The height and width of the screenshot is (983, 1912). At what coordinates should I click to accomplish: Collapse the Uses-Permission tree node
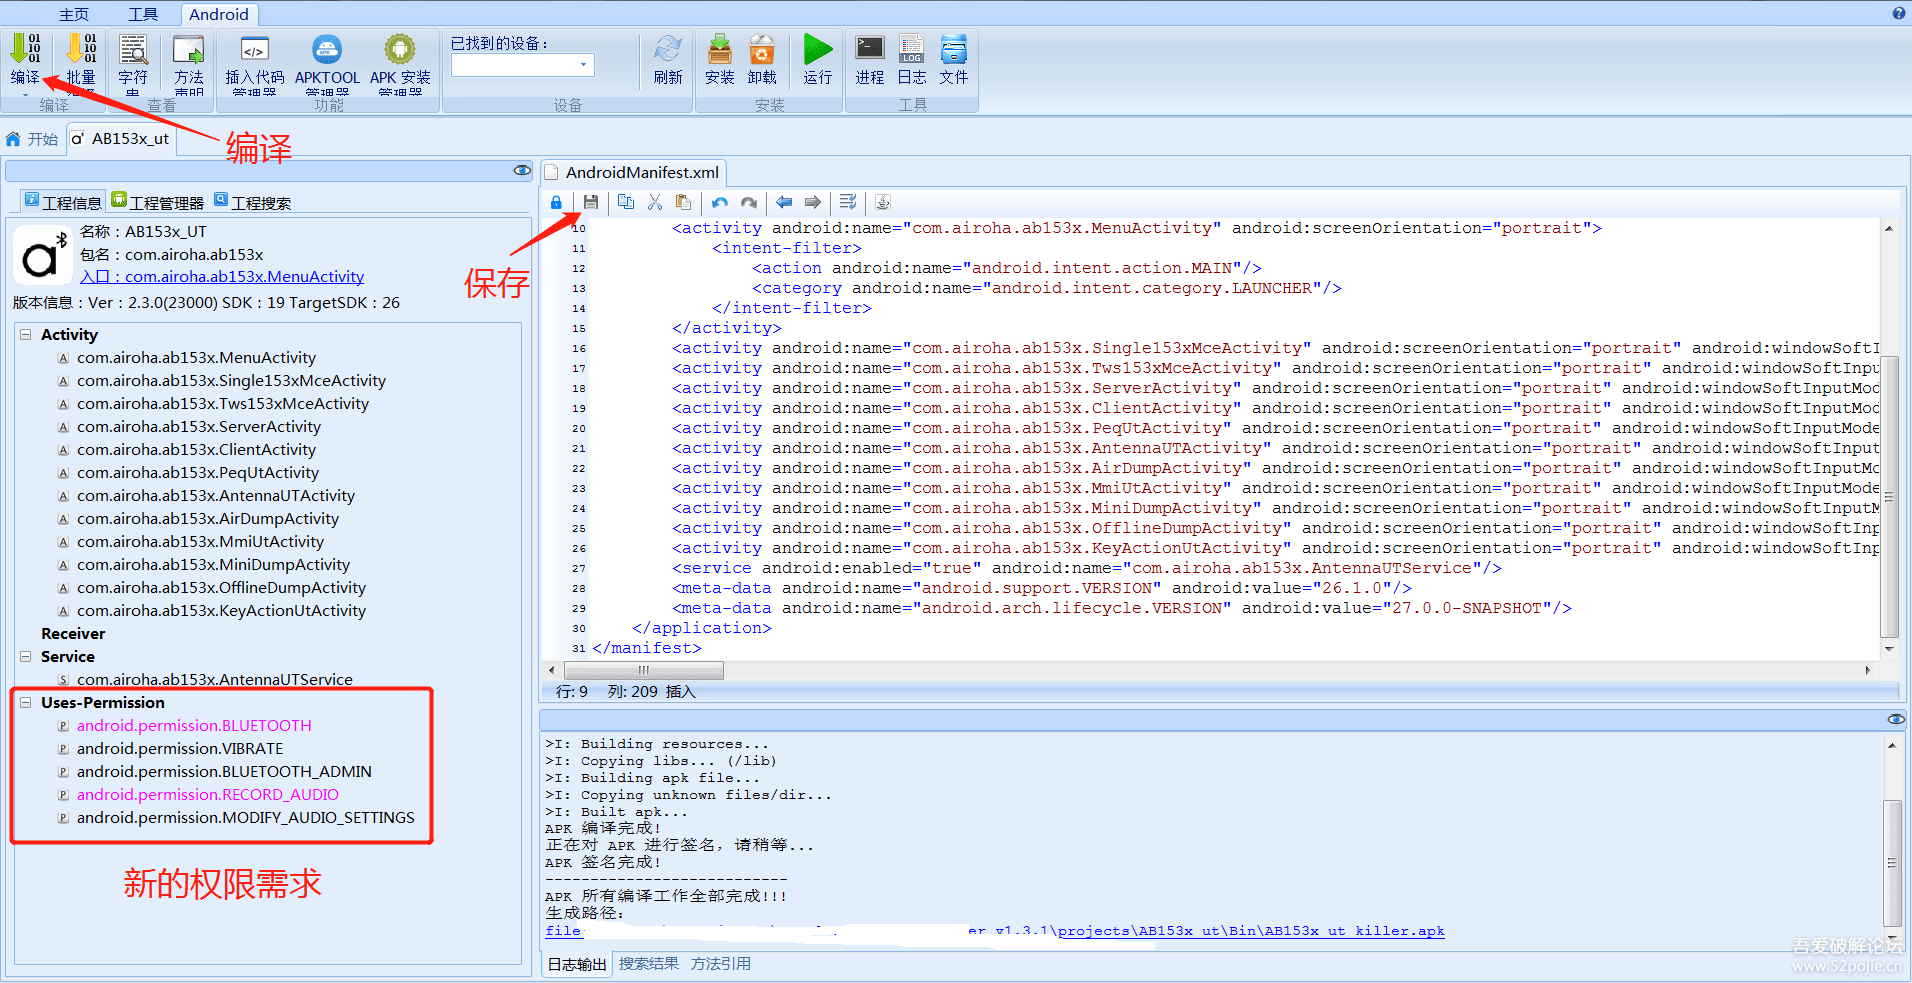point(26,703)
